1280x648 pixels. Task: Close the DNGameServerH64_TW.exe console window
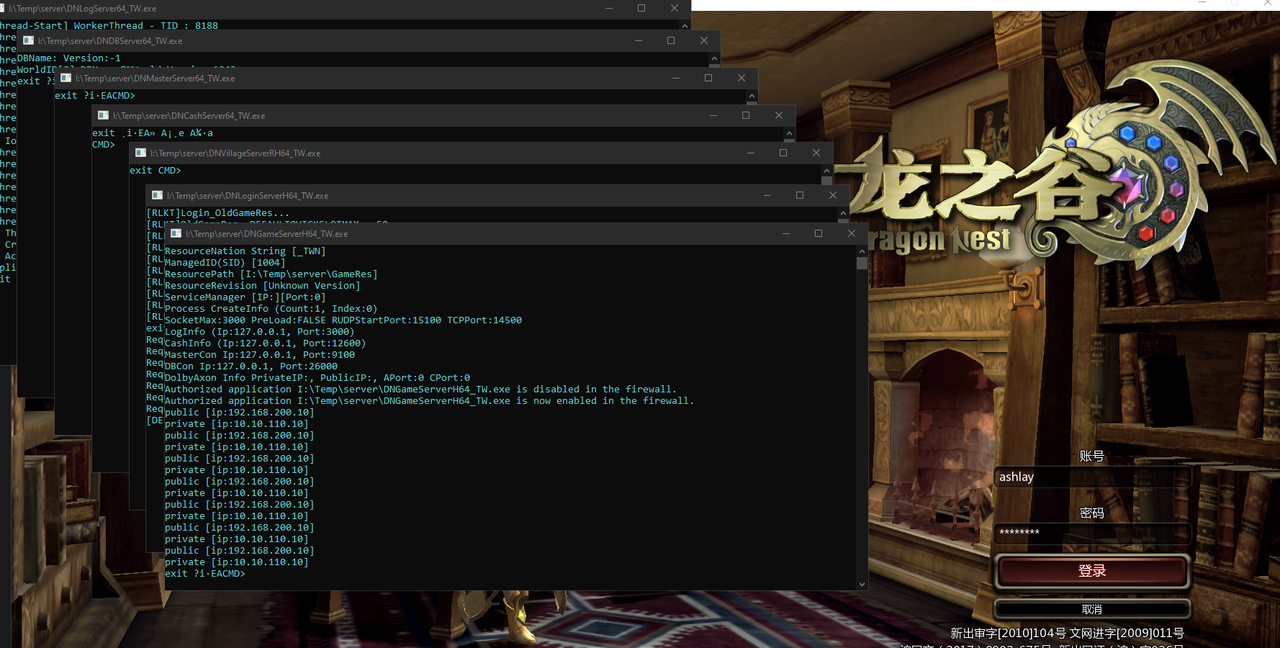(x=852, y=233)
